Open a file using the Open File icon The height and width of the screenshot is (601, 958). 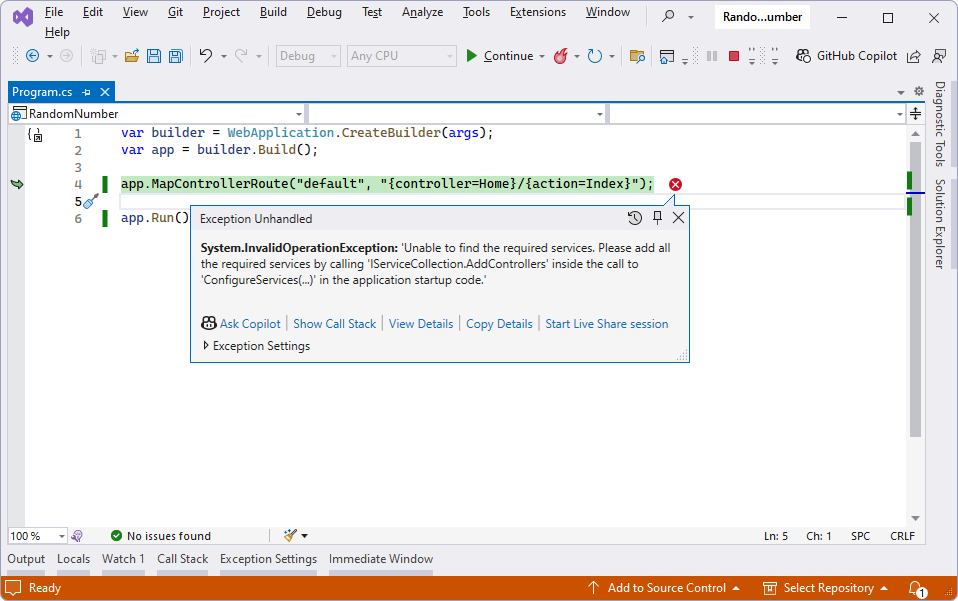[133, 56]
